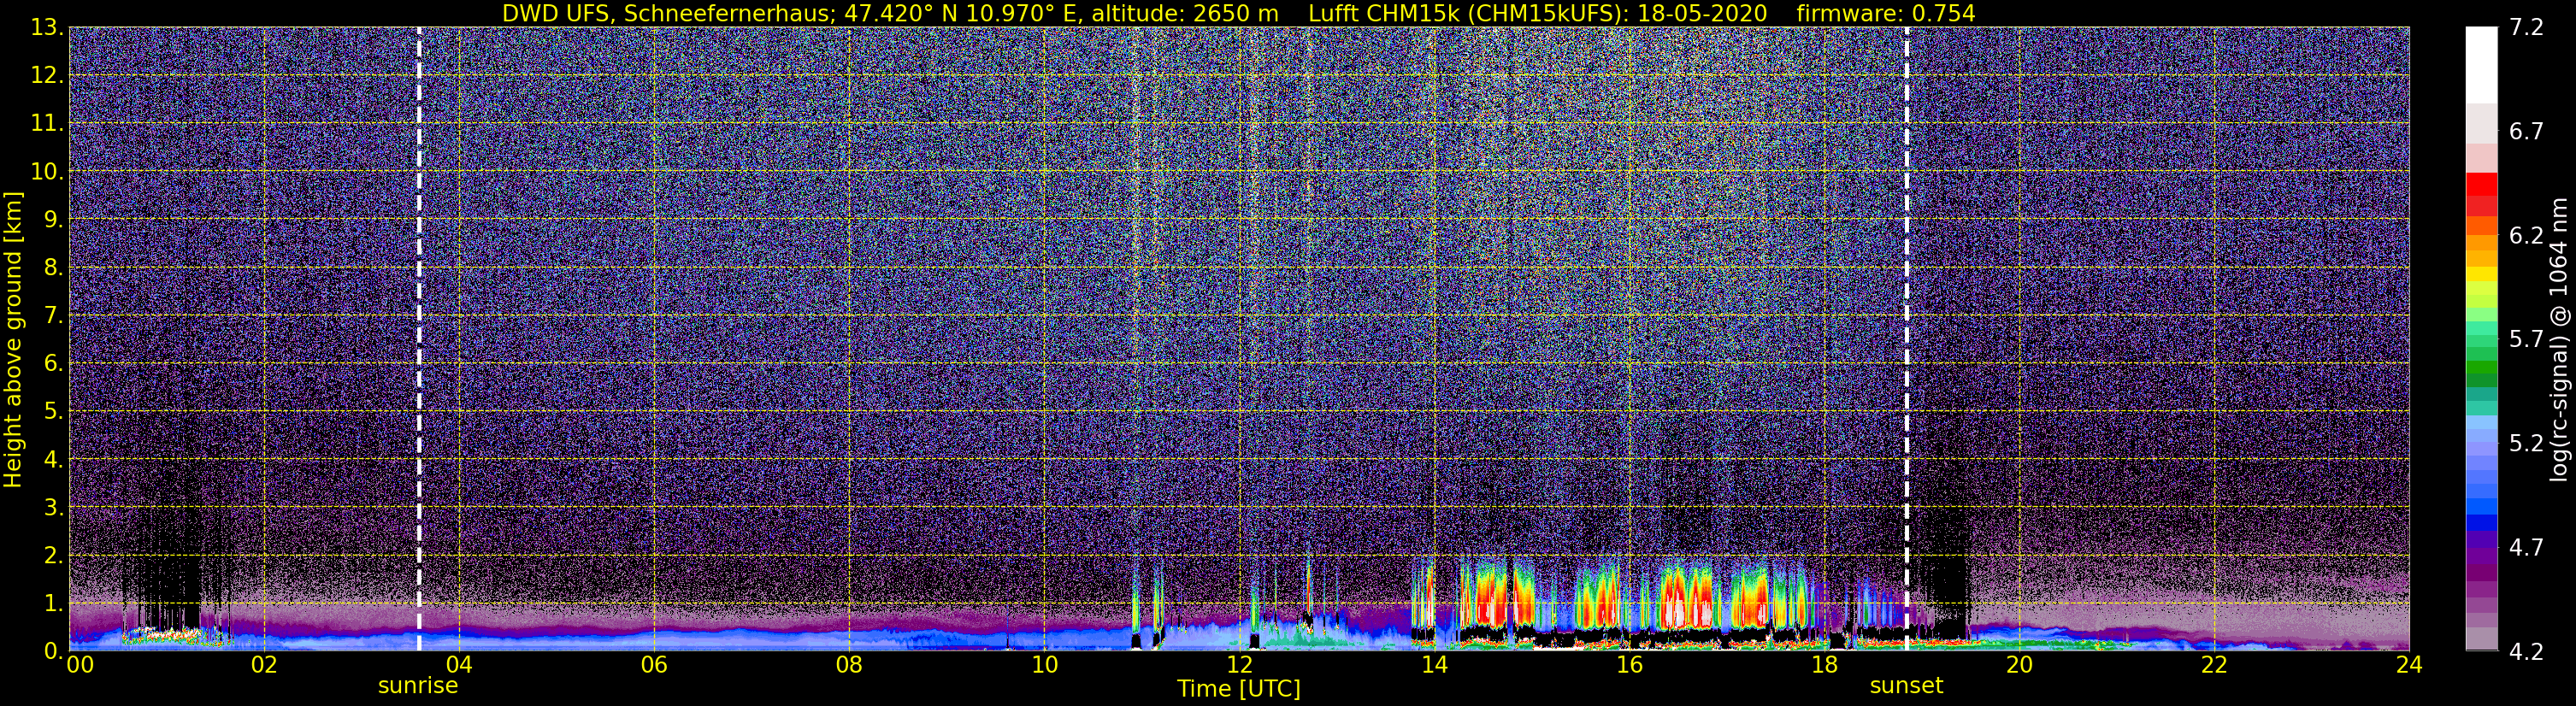Image resolution: width=2576 pixels, height=706 pixels.
Task: Click the firmware: 0.754 text
Action: 1885,13
